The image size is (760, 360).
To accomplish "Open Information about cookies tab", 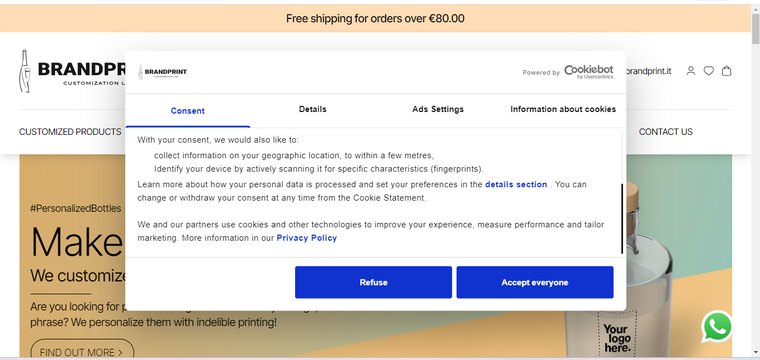I will pos(563,109).
